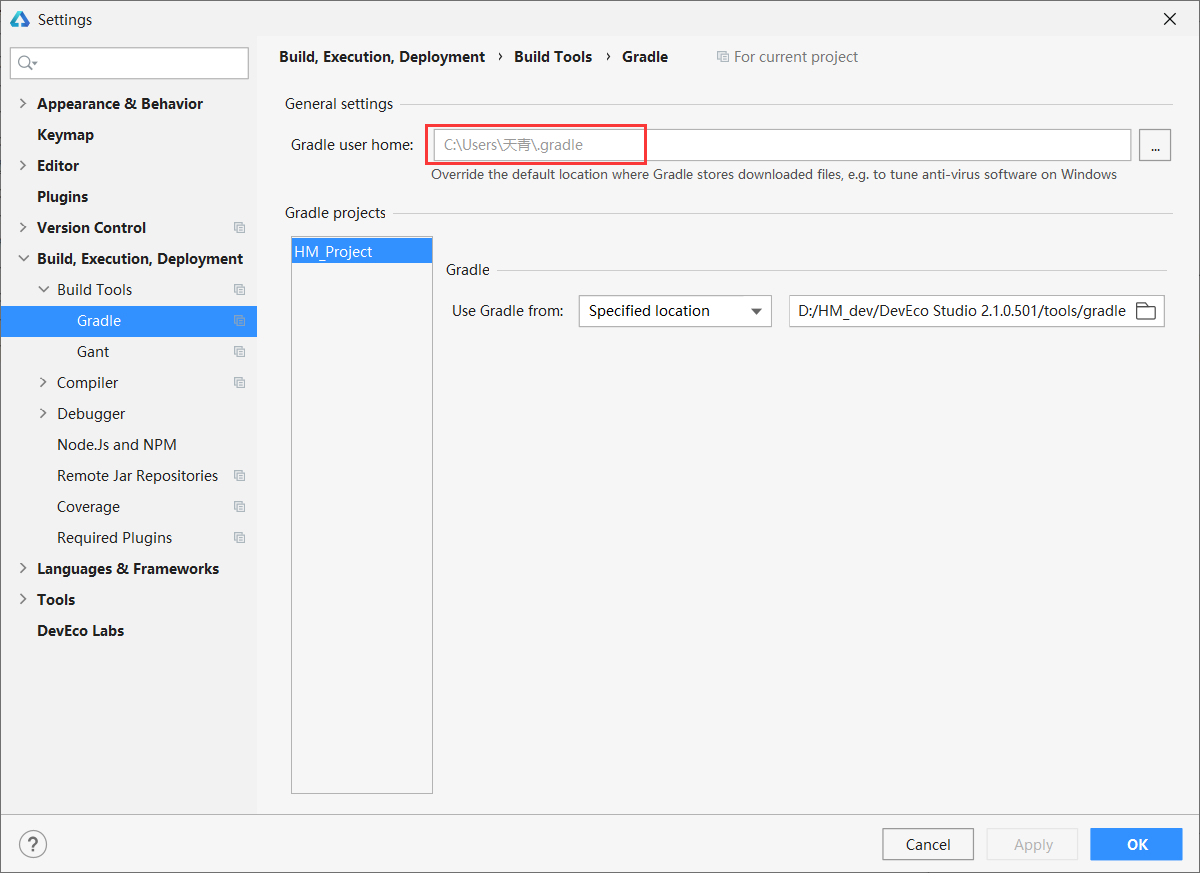Click the project-level icon beside Version Control
Image resolution: width=1200 pixels, height=873 pixels.
pyautogui.click(x=239, y=228)
